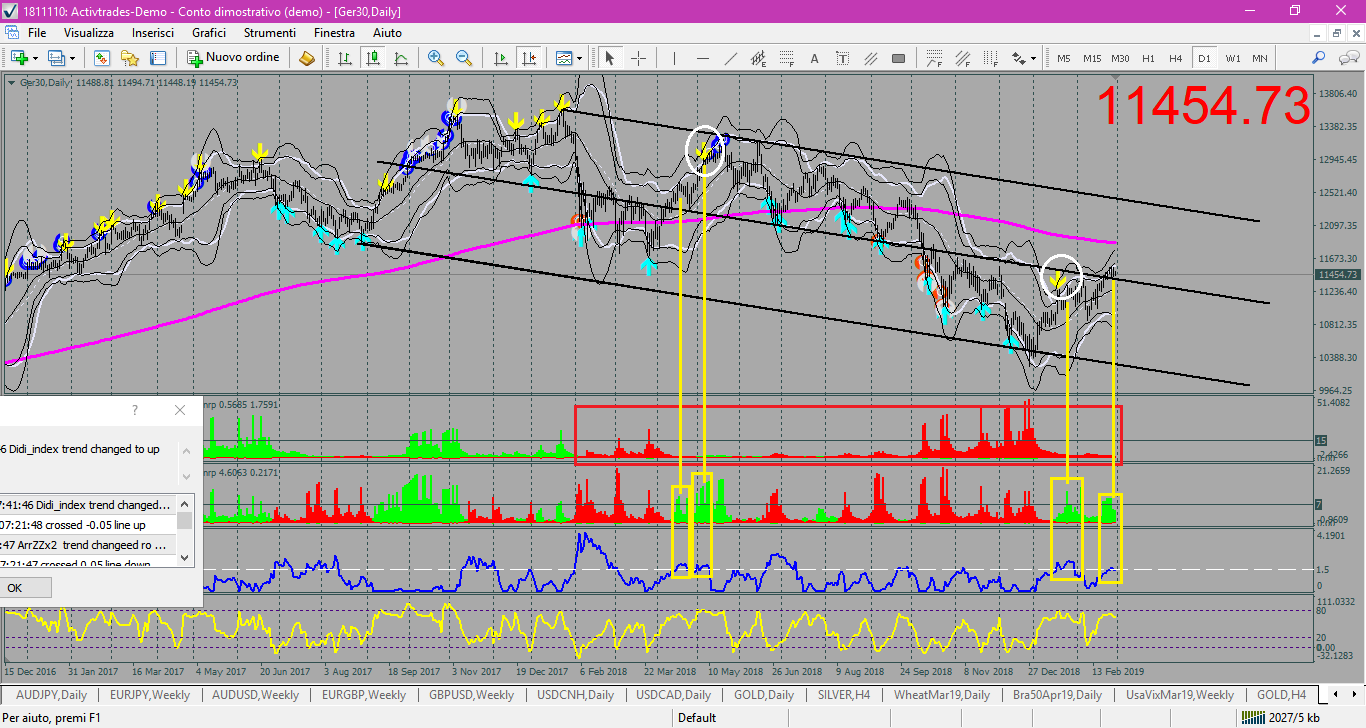Open the Visualizza menu

pyautogui.click(x=89, y=33)
